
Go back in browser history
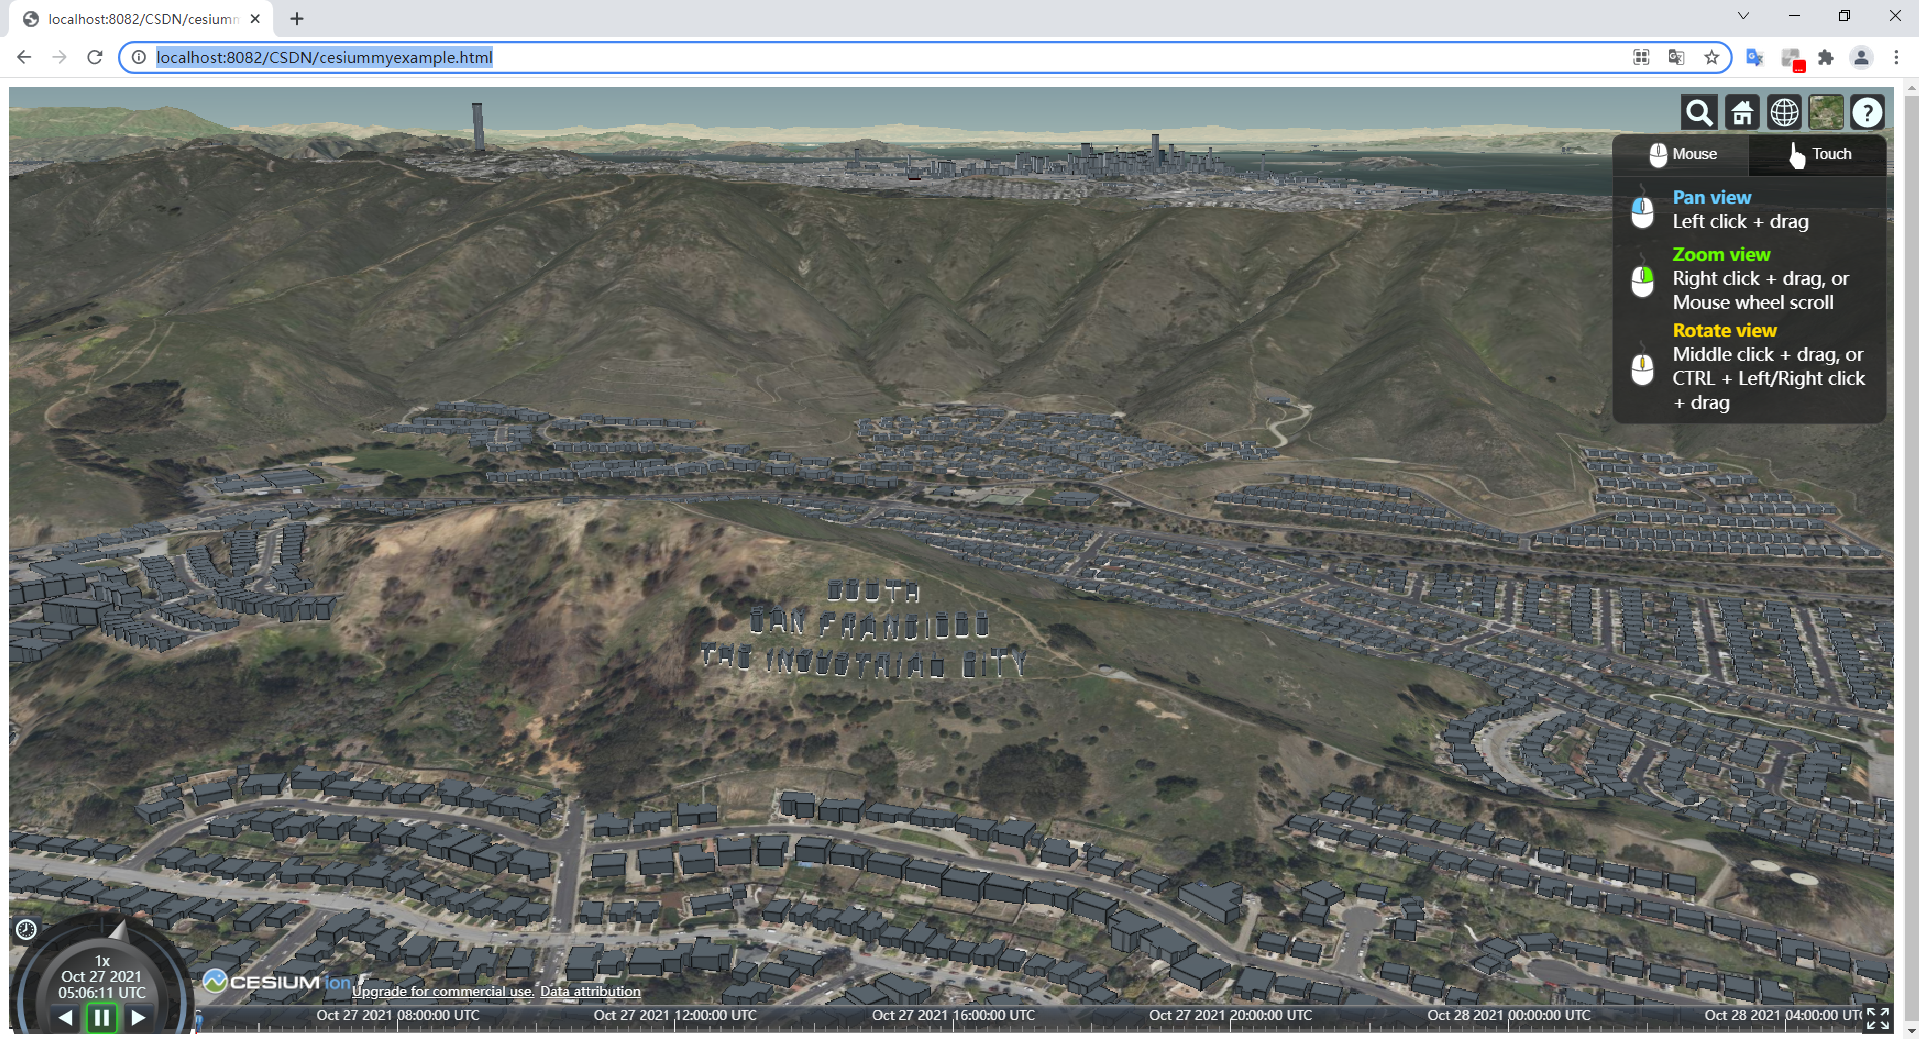tap(24, 58)
